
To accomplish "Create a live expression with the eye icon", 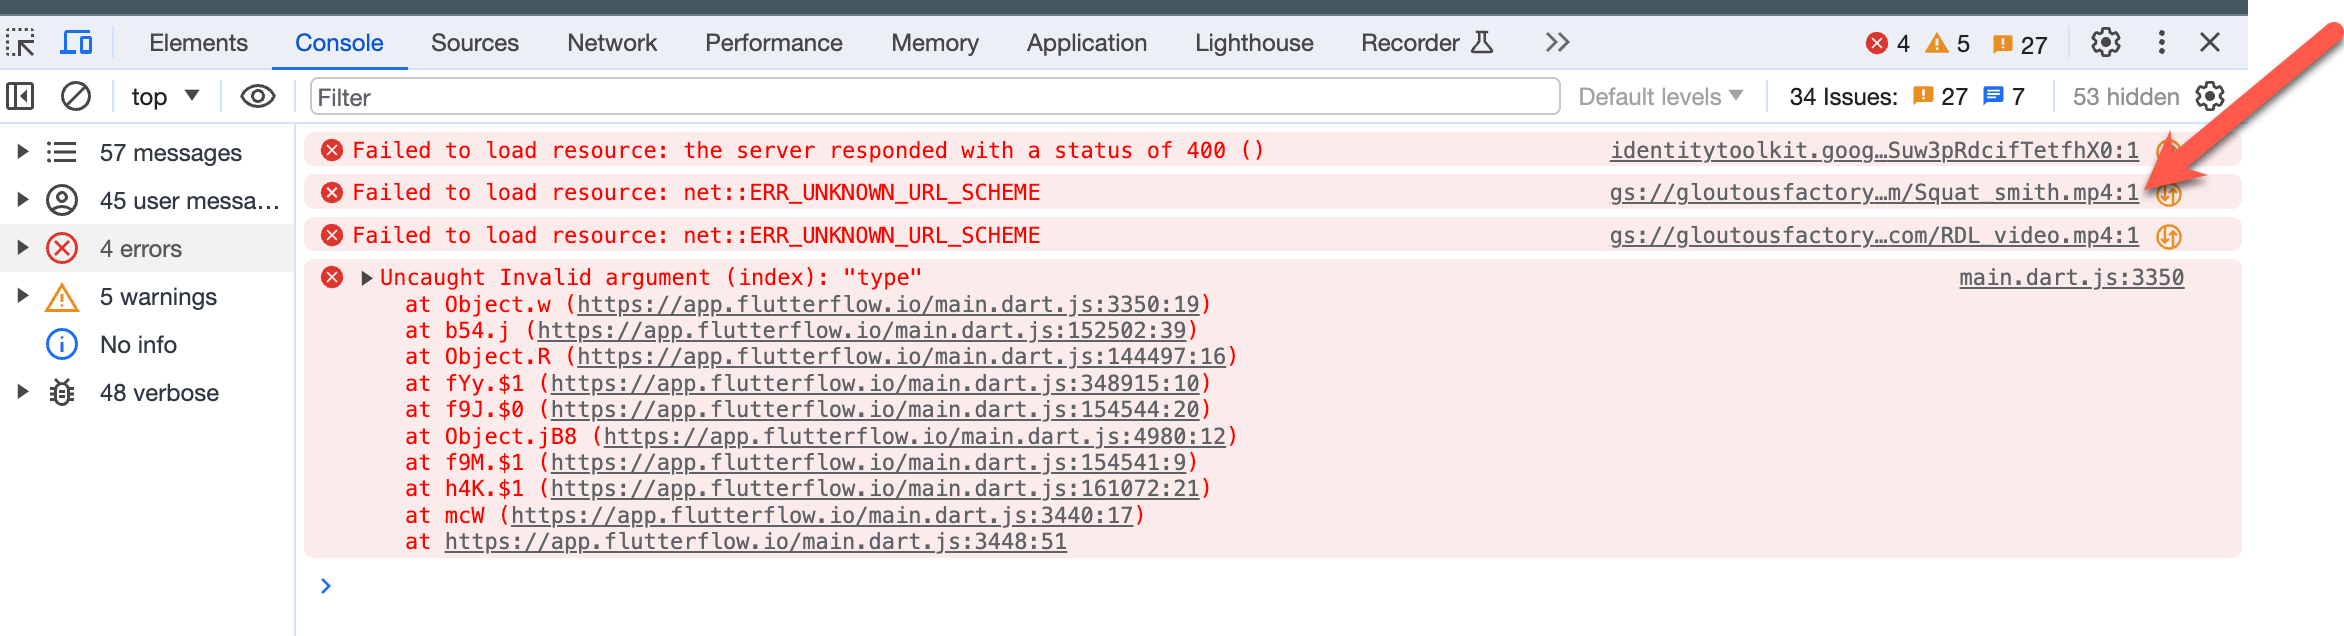I will click(258, 96).
